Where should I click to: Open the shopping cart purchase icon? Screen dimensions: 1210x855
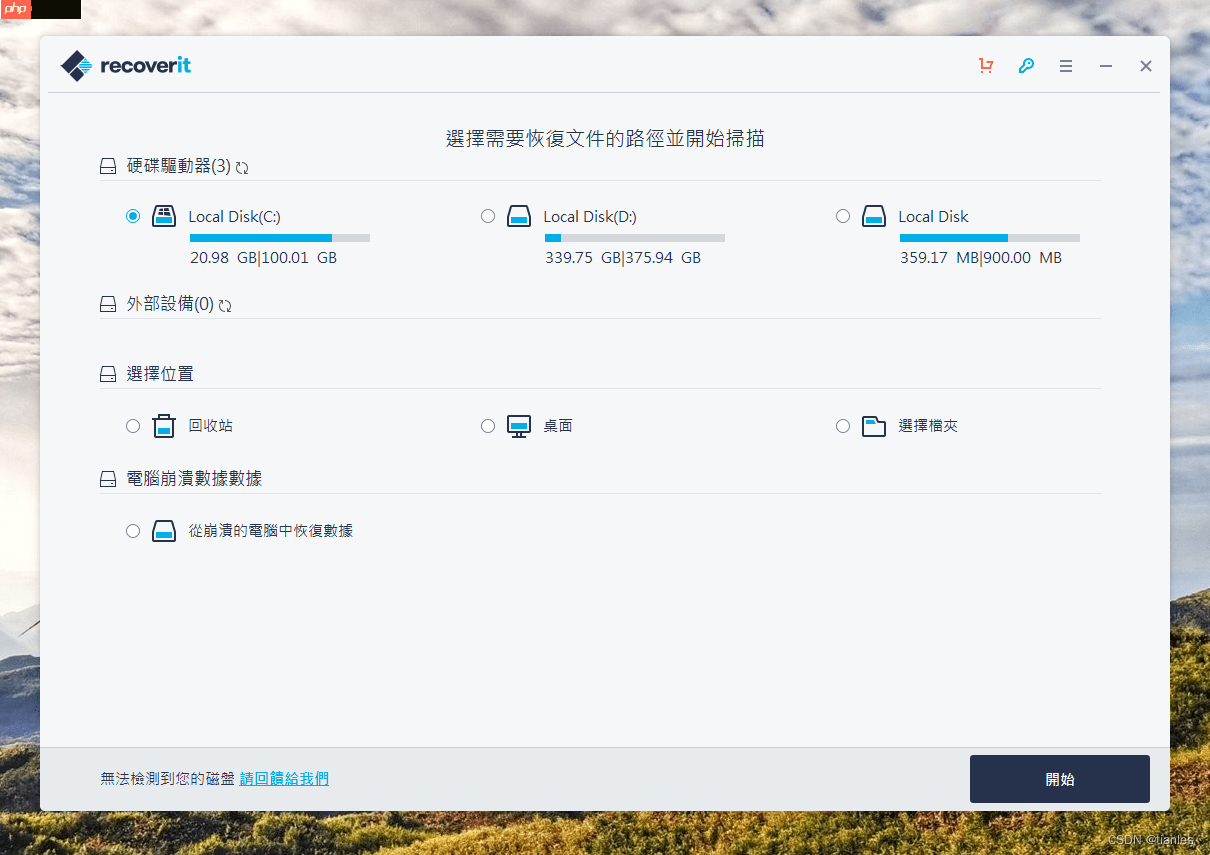(986, 65)
